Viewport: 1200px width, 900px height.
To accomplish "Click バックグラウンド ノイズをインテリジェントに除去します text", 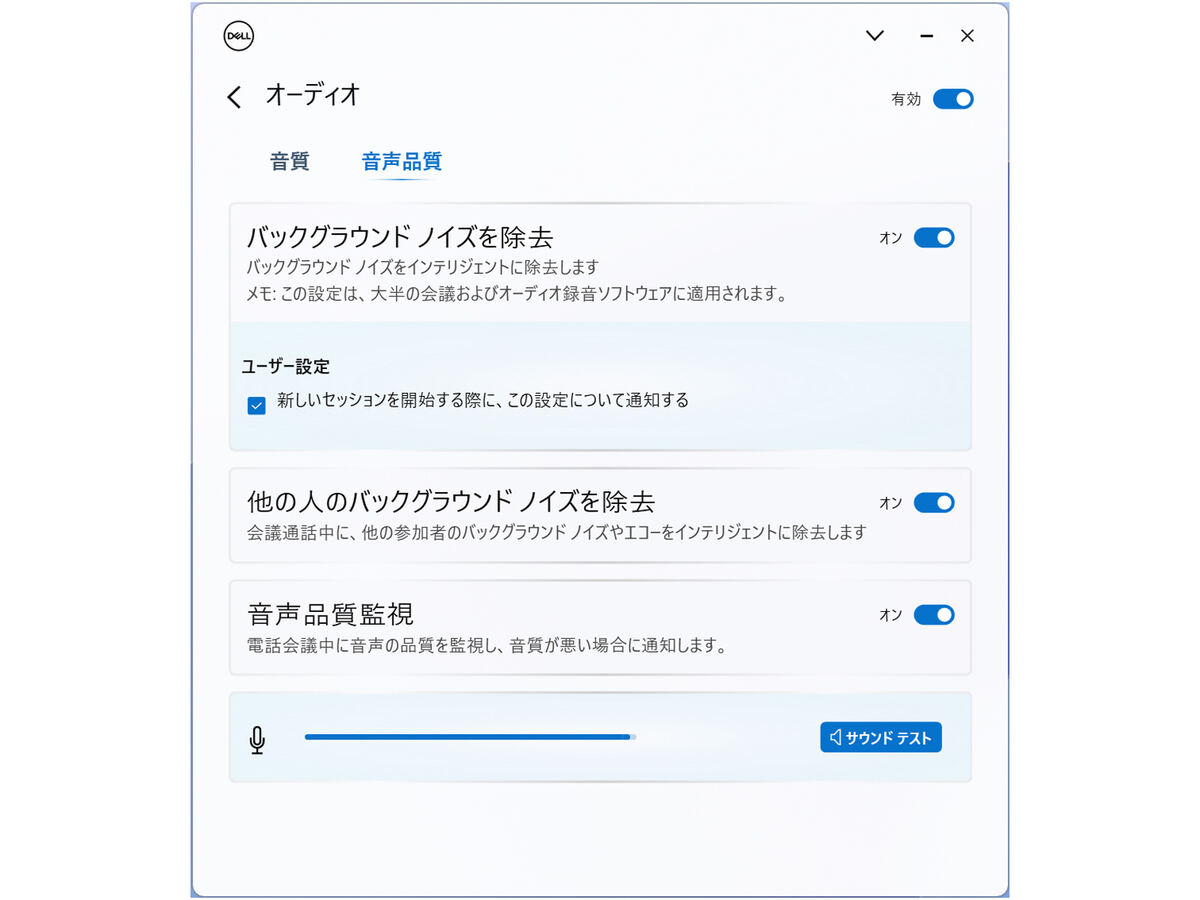I will pos(422,267).
